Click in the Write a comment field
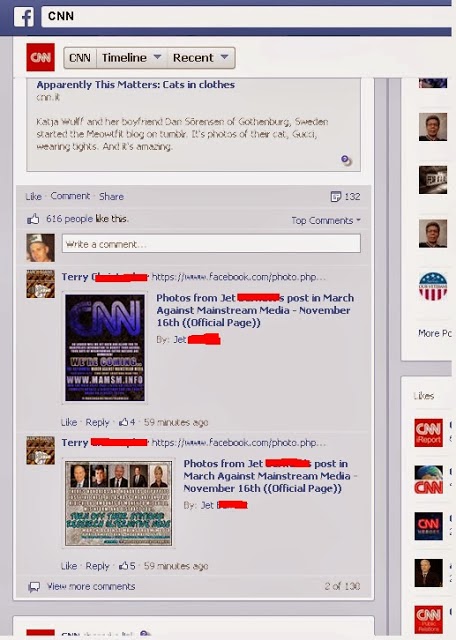The width and height of the screenshot is (456, 640). 211,244
